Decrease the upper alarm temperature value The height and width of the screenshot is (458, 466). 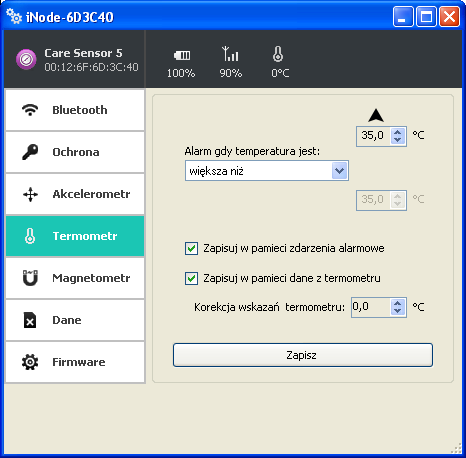(x=398, y=140)
